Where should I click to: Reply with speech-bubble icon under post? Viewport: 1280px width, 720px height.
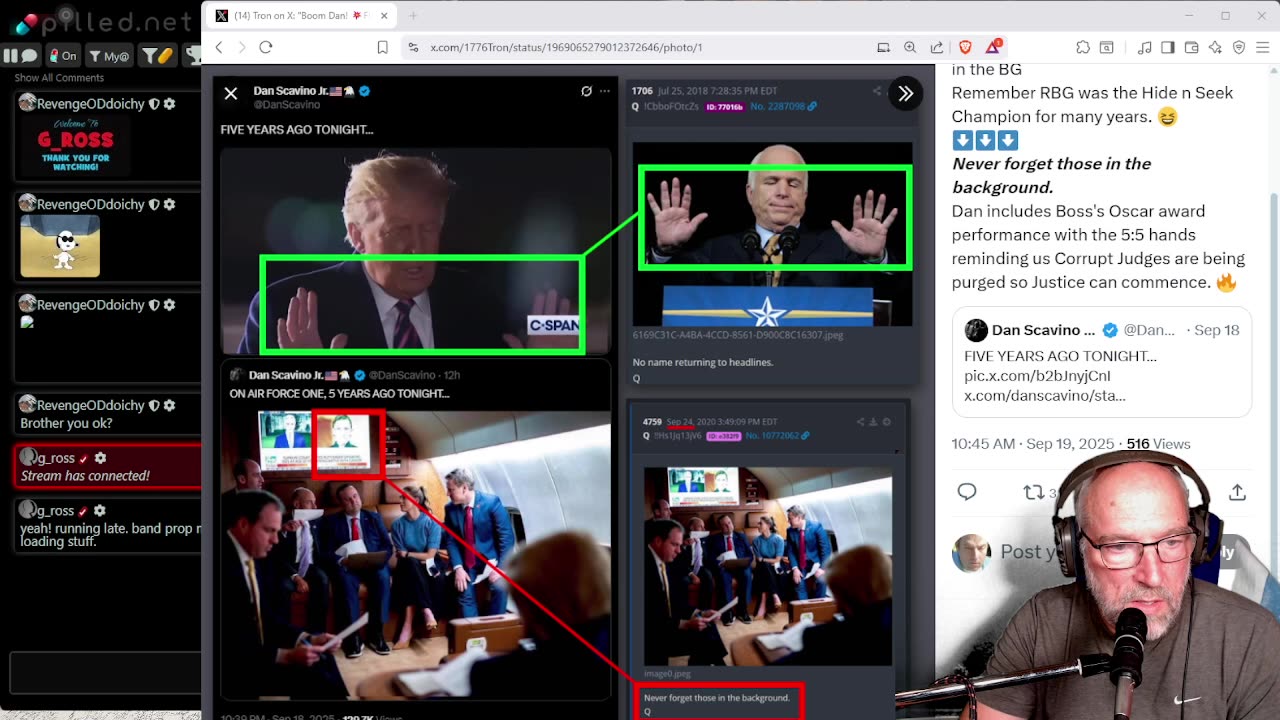(967, 491)
